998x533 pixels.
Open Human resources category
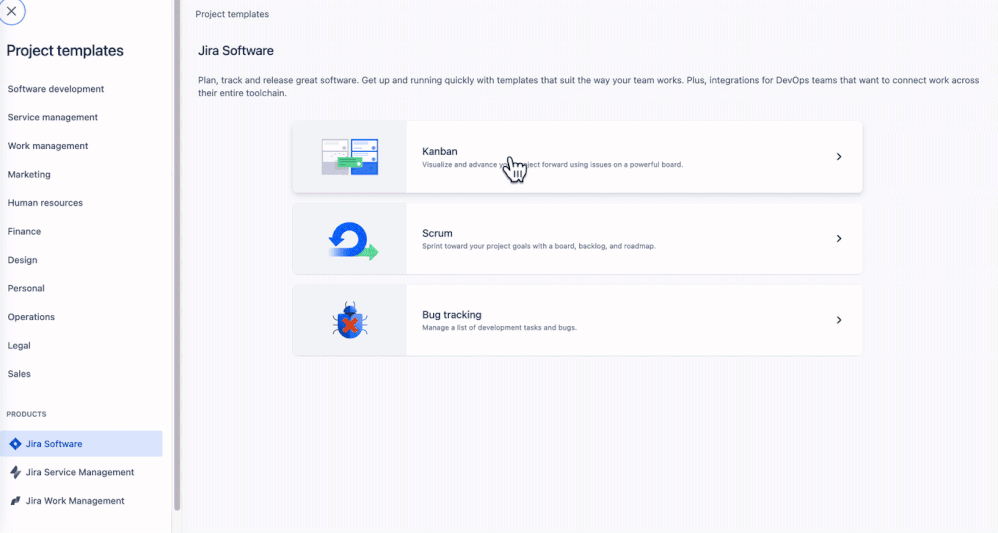click(x=45, y=203)
